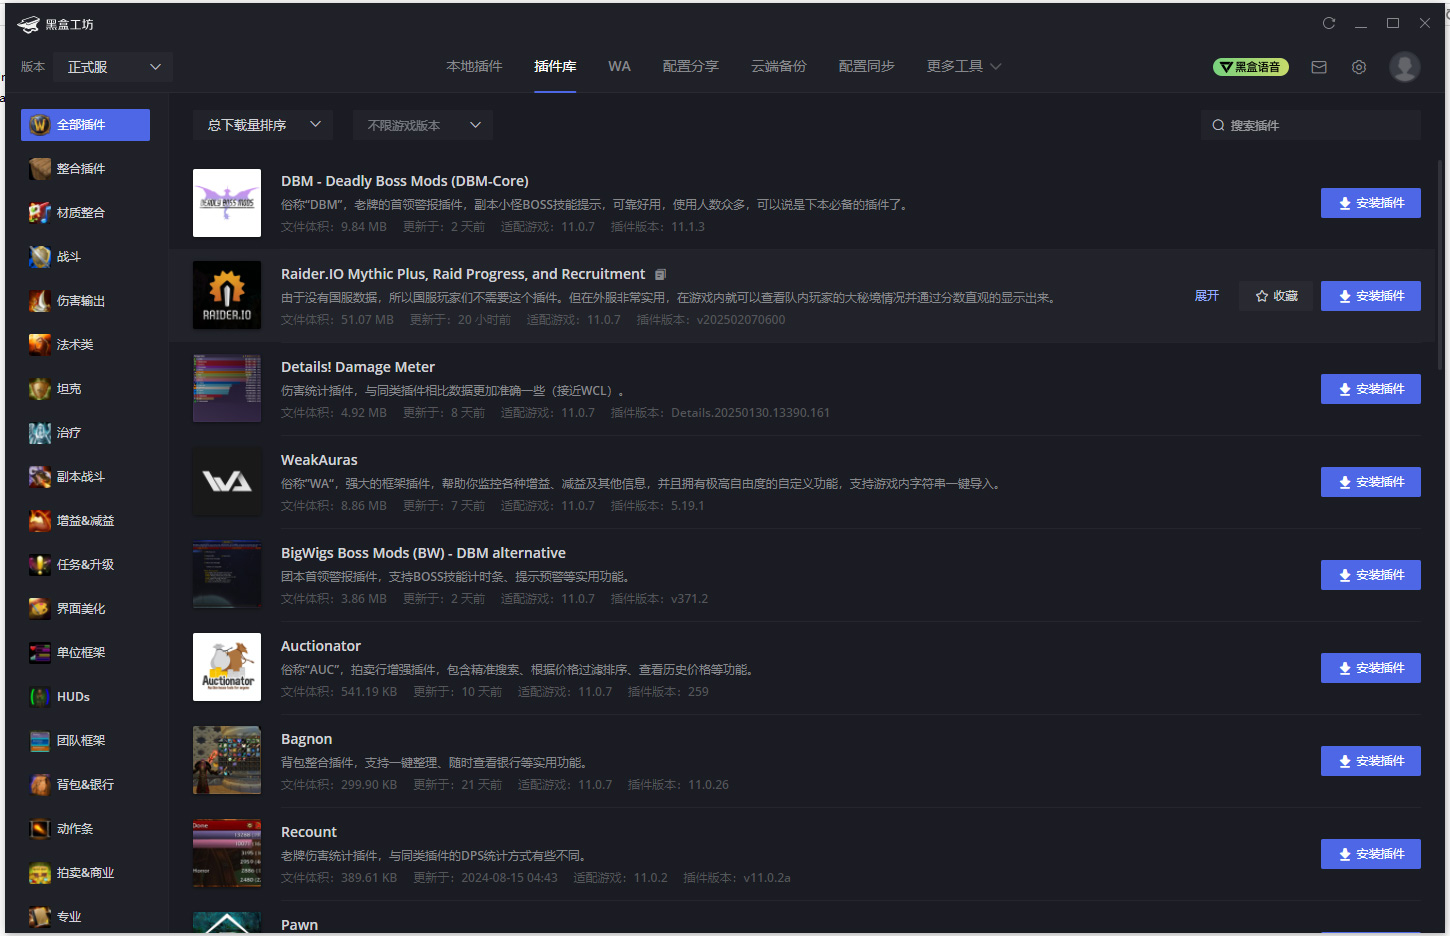Expand the 更多工具 menu
The image size is (1450, 936).
click(x=964, y=66)
